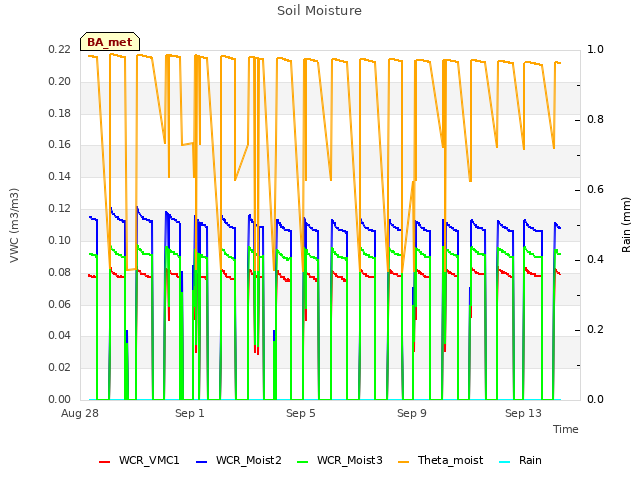Click the 0.00 left axis value
640x480 pixels.
click(60, 399)
